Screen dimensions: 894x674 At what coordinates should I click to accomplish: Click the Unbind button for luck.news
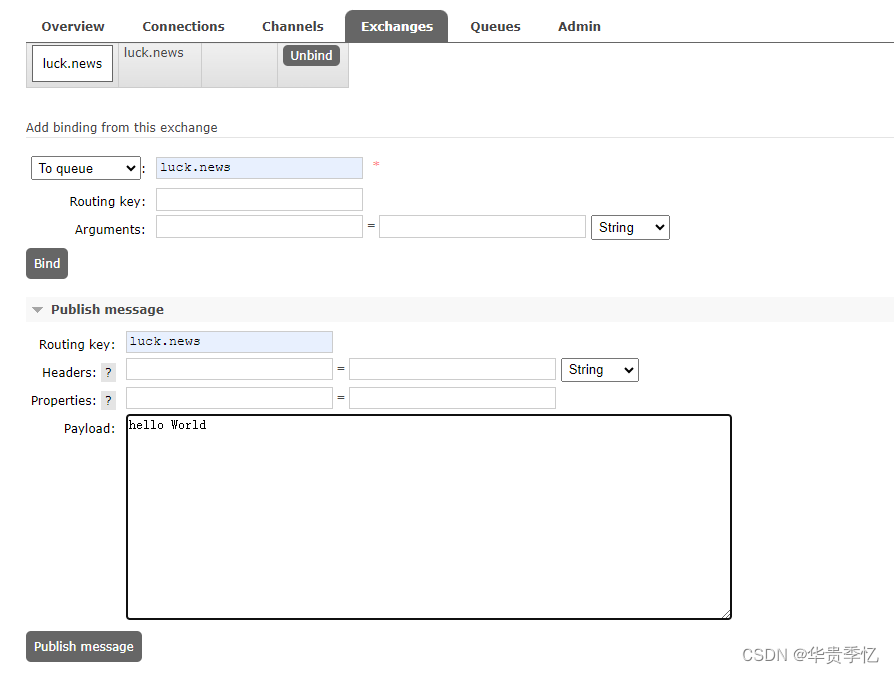click(311, 55)
